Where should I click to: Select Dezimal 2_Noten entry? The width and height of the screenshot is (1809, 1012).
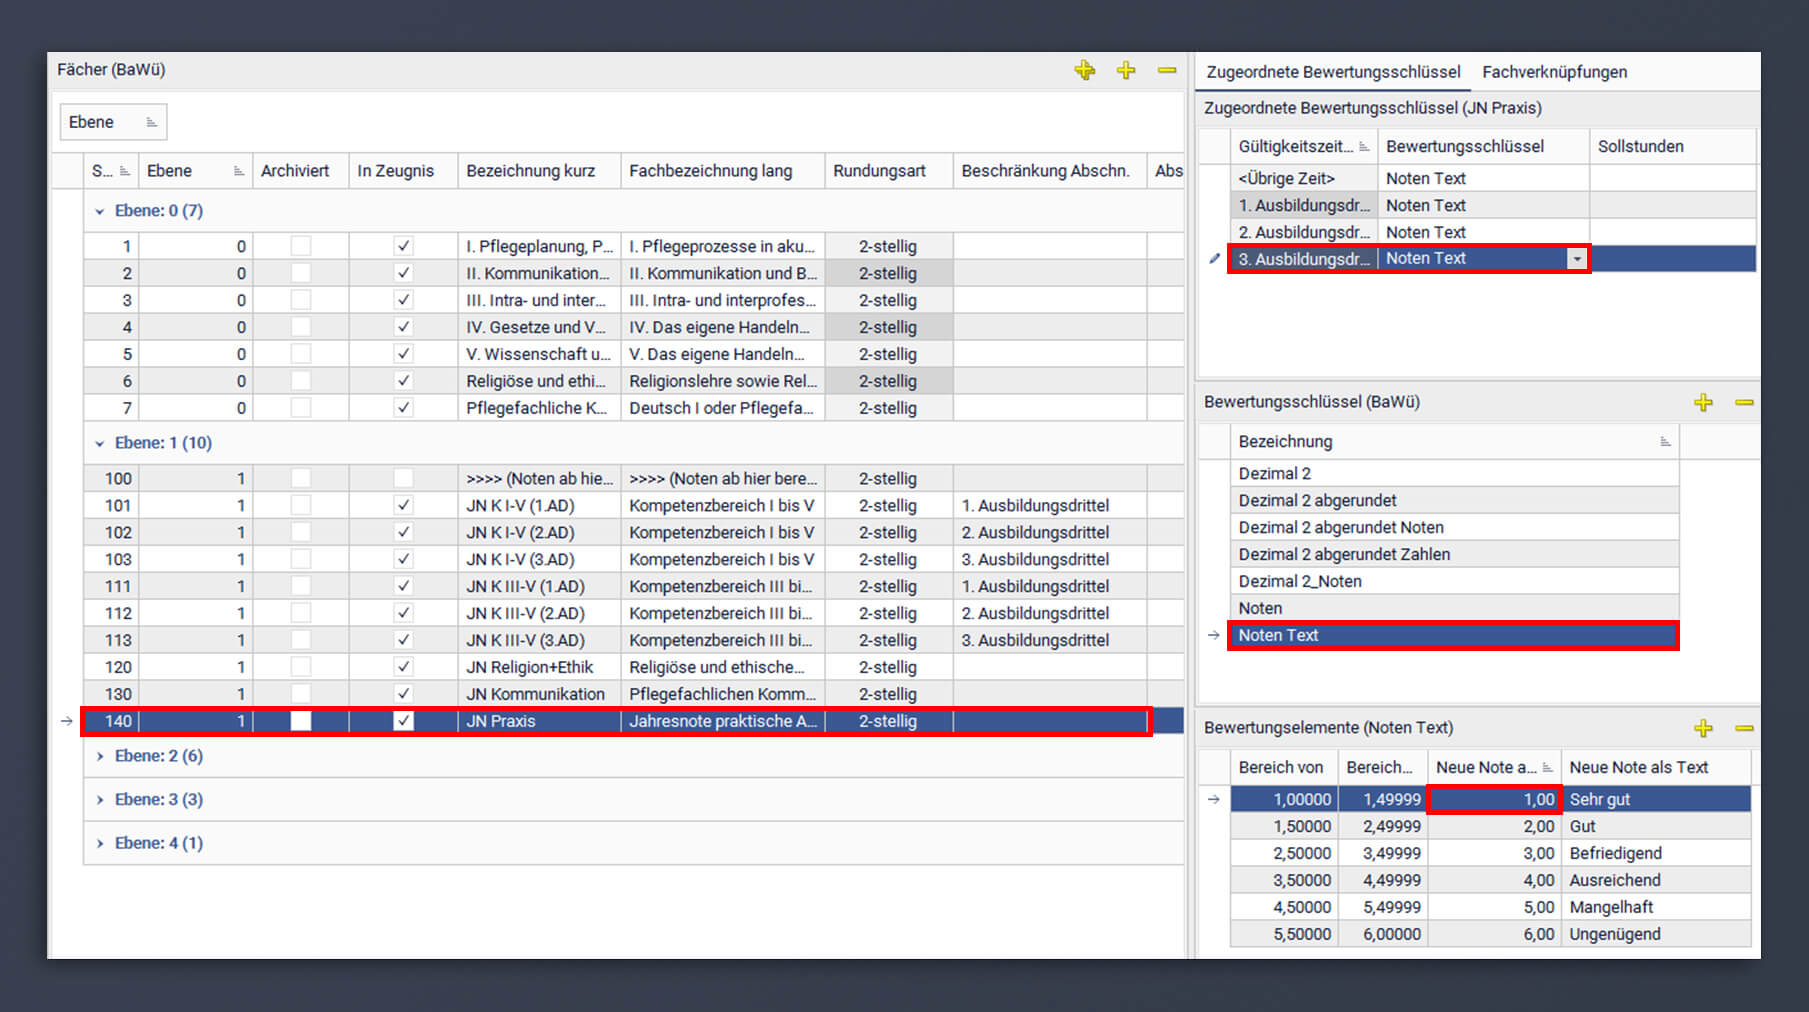tap(1453, 582)
